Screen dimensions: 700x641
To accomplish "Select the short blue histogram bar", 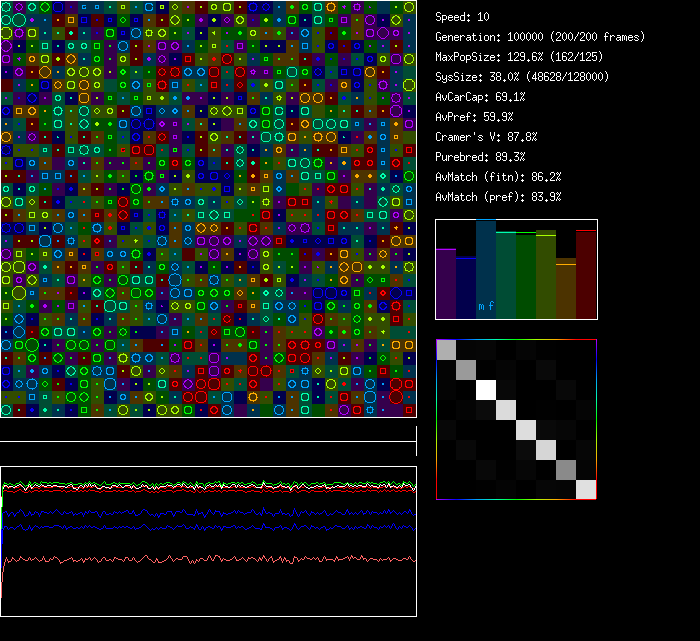I will click(x=466, y=288).
